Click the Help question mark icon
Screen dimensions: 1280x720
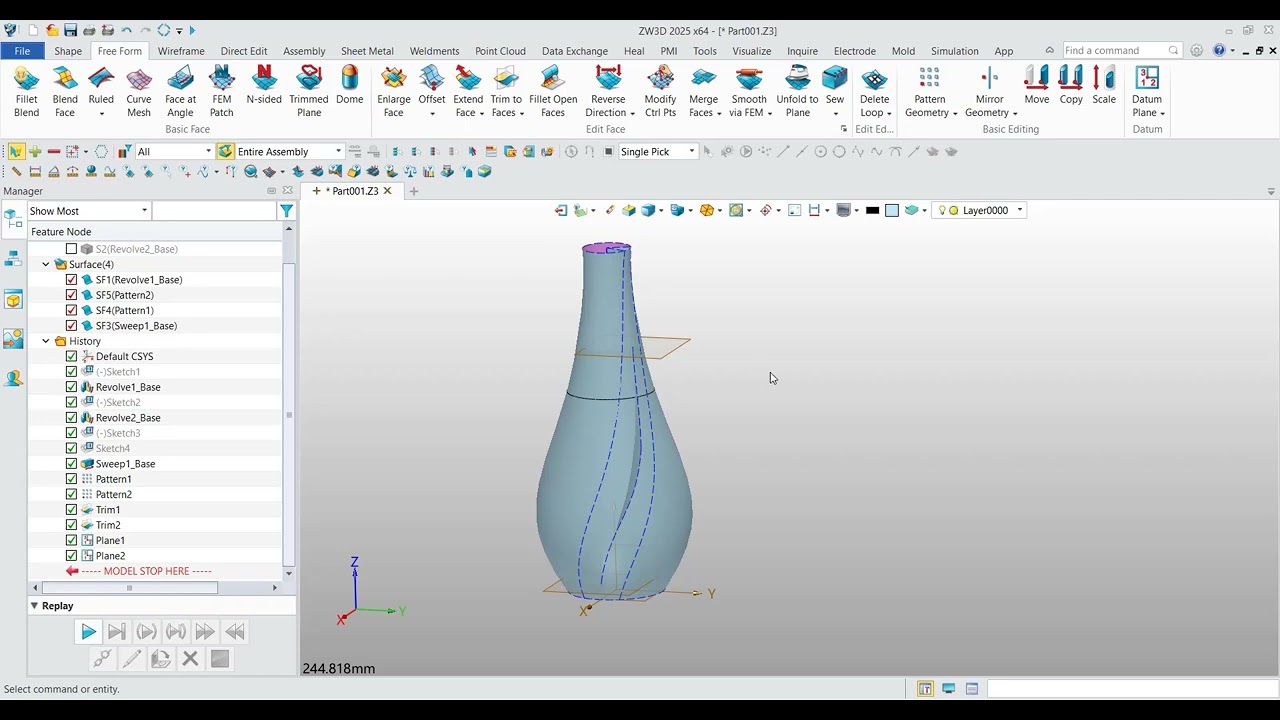click(1219, 51)
